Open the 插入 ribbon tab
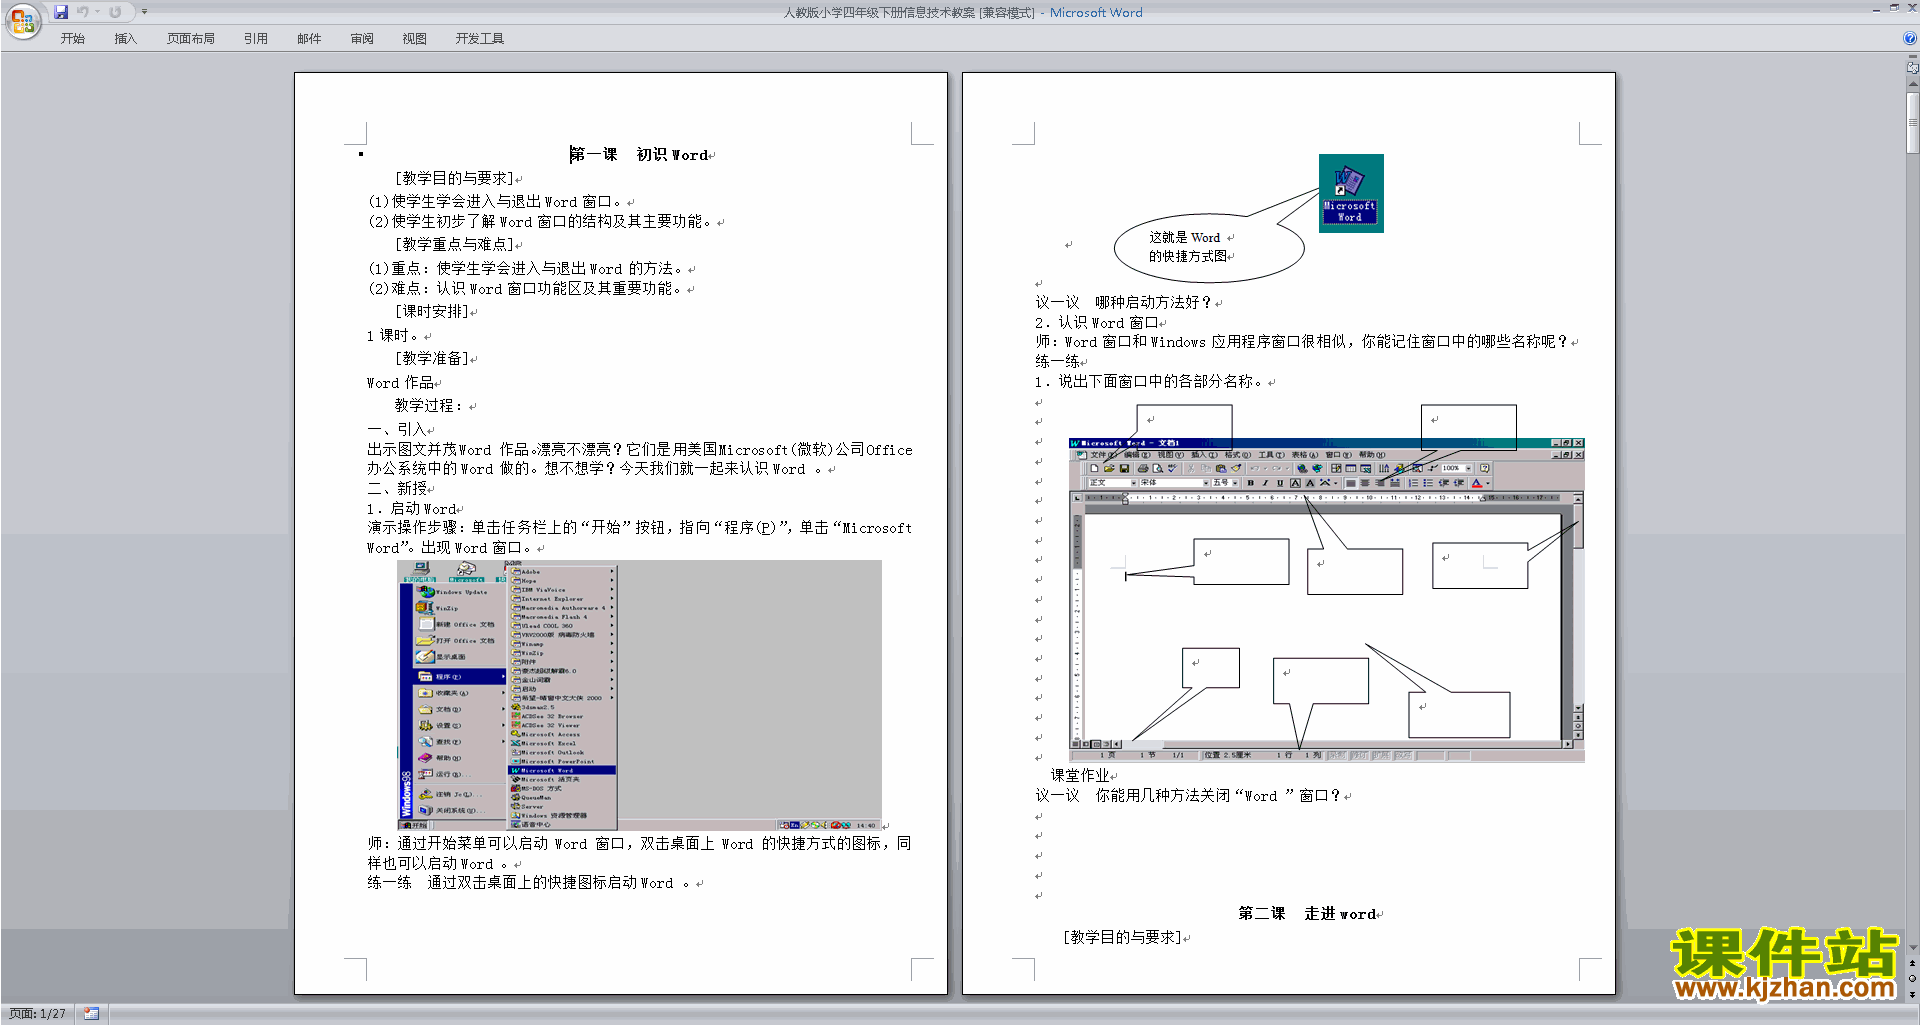Image resolution: width=1920 pixels, height=1025 pixels. (x=125, y=39)
